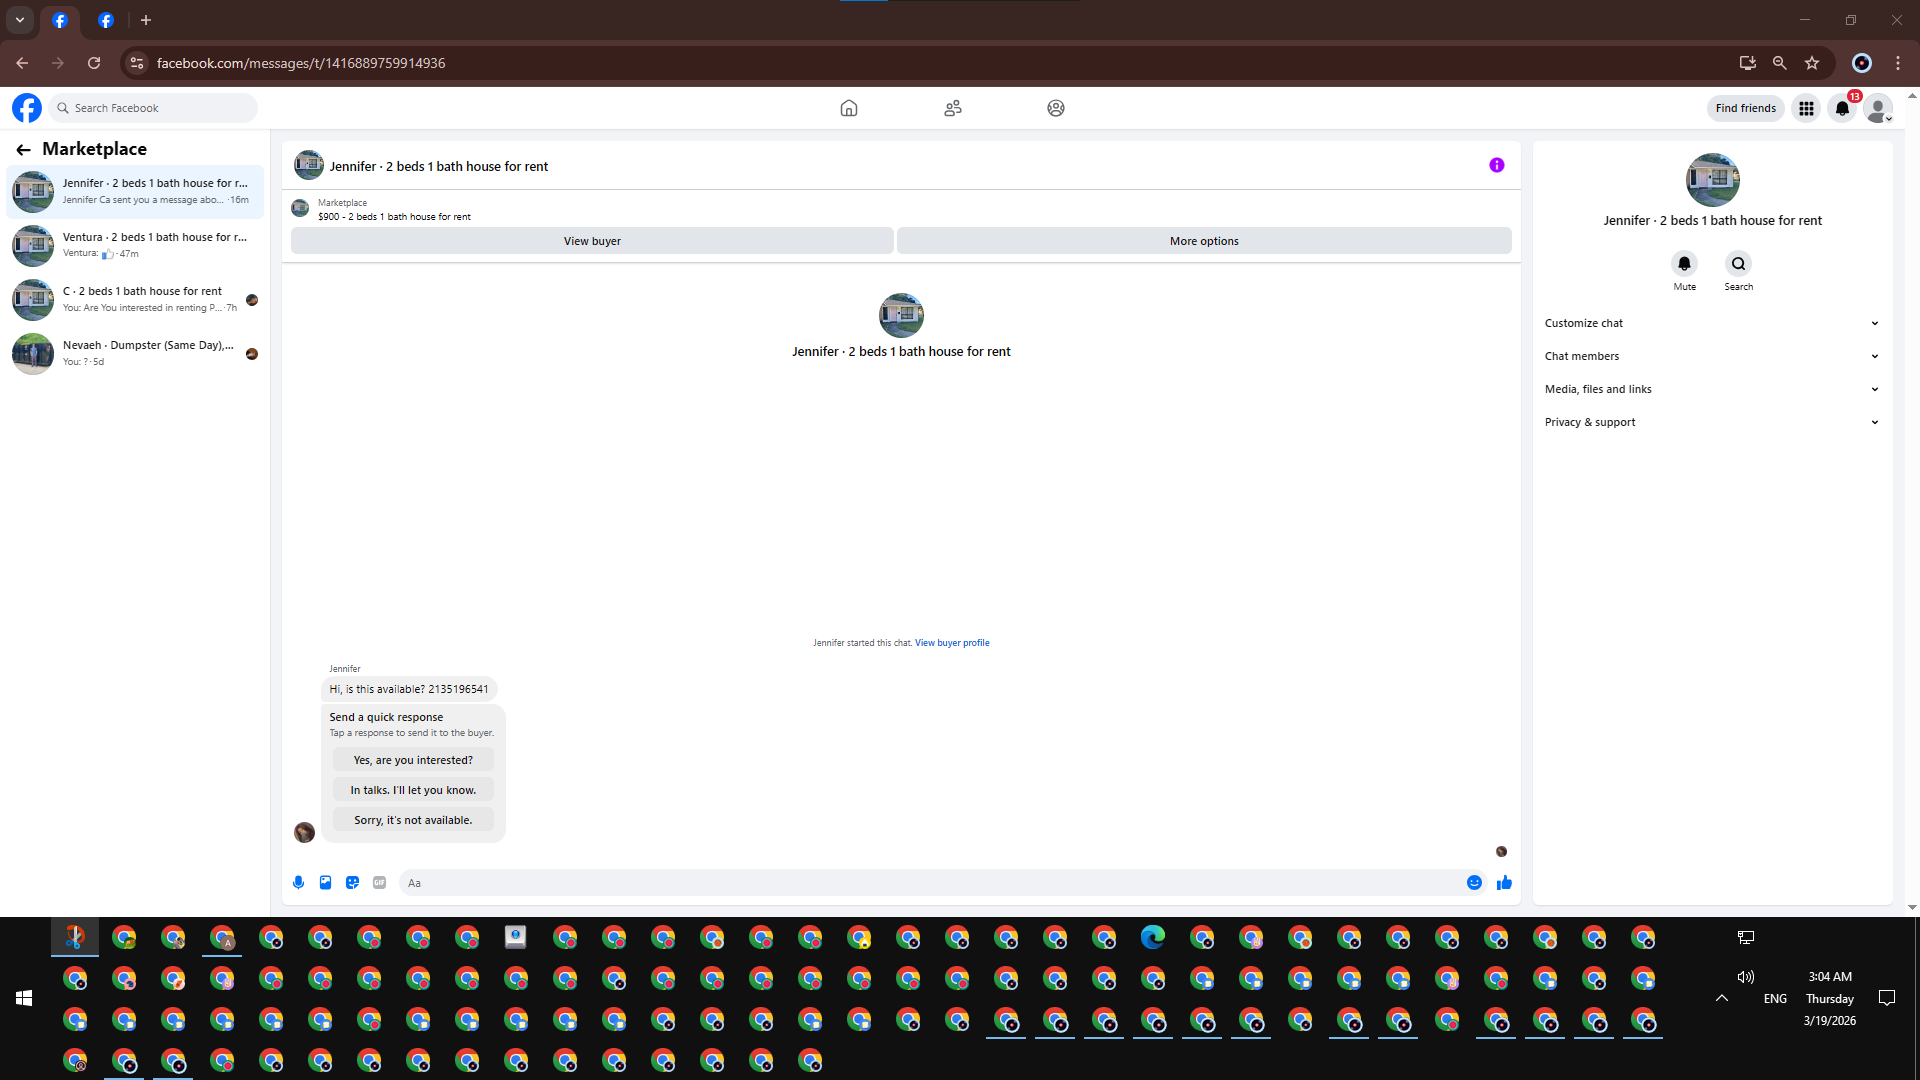The height and width of the screenshot is (1080, 1920).
Task: Expand the Chat members section
Action: 1711,356
